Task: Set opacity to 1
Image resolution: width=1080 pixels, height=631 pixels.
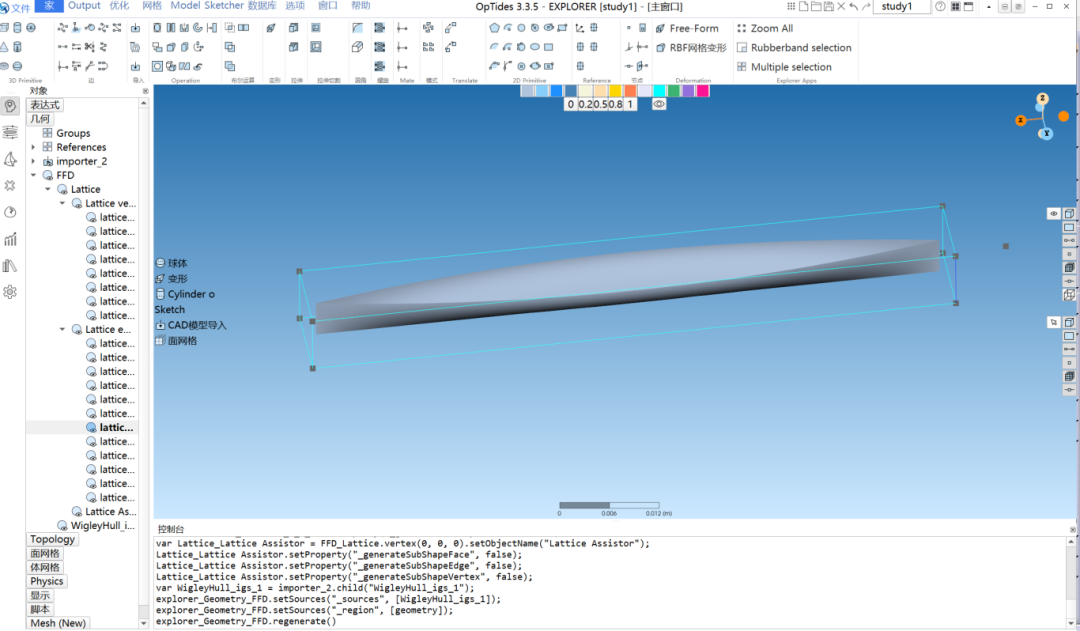Action: (630, 104)
